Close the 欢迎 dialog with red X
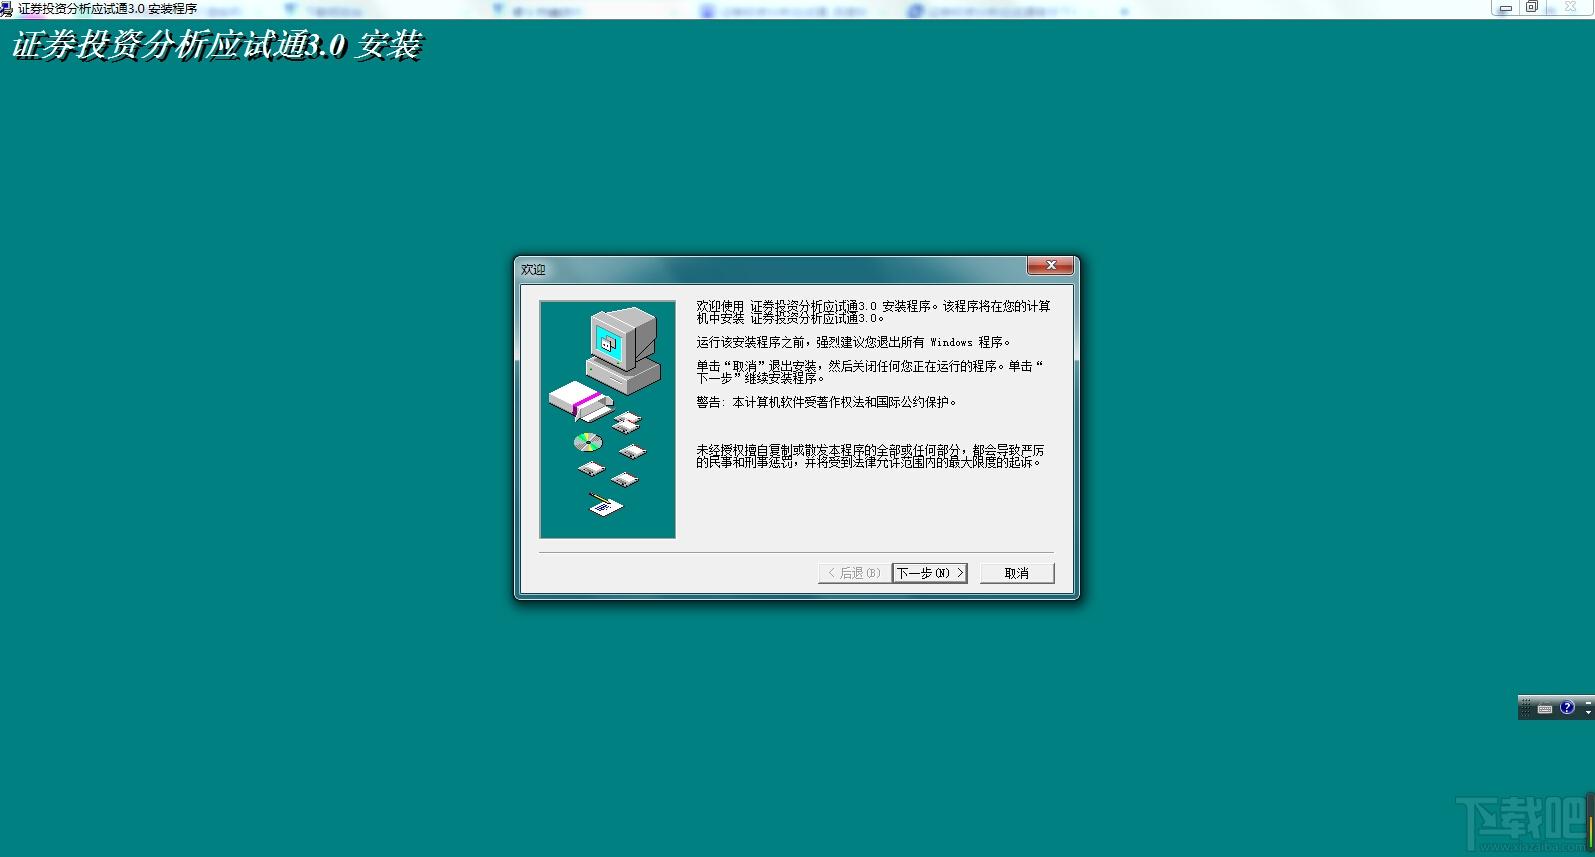Image resolution: width=1595 pixels, height=857 pixels. tap(1051, 265)
